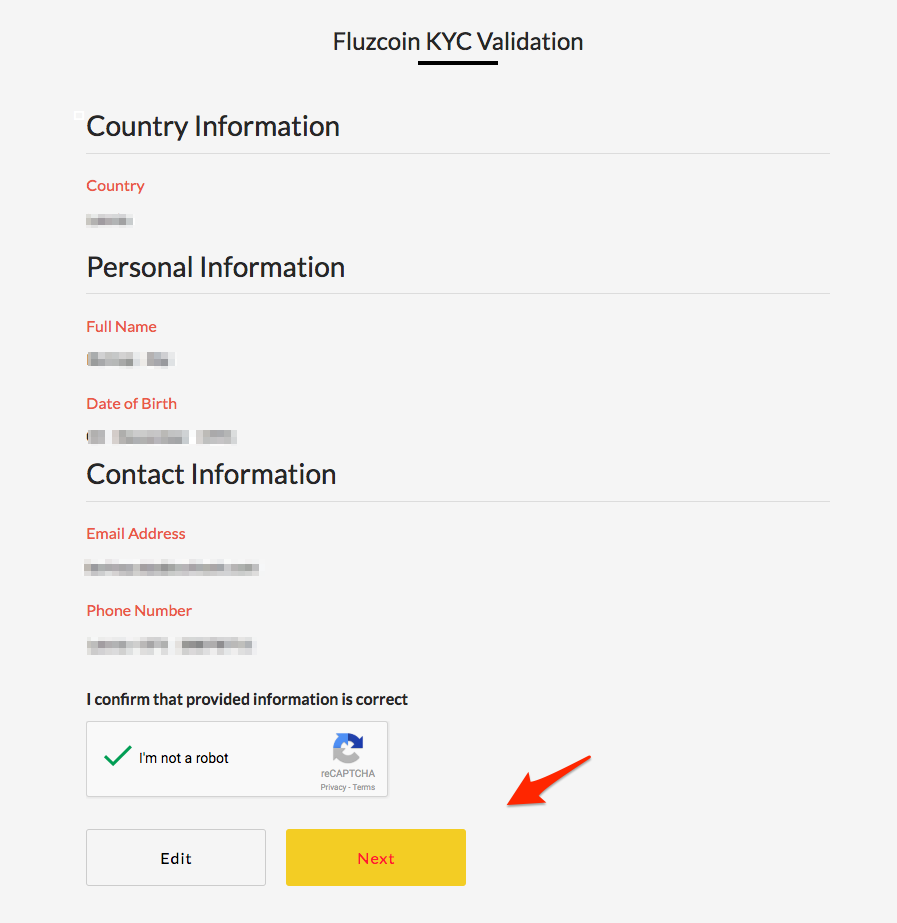Click the blurred date of birth value
The height and width of the screenshot is (923, 897).
[161, 436]
